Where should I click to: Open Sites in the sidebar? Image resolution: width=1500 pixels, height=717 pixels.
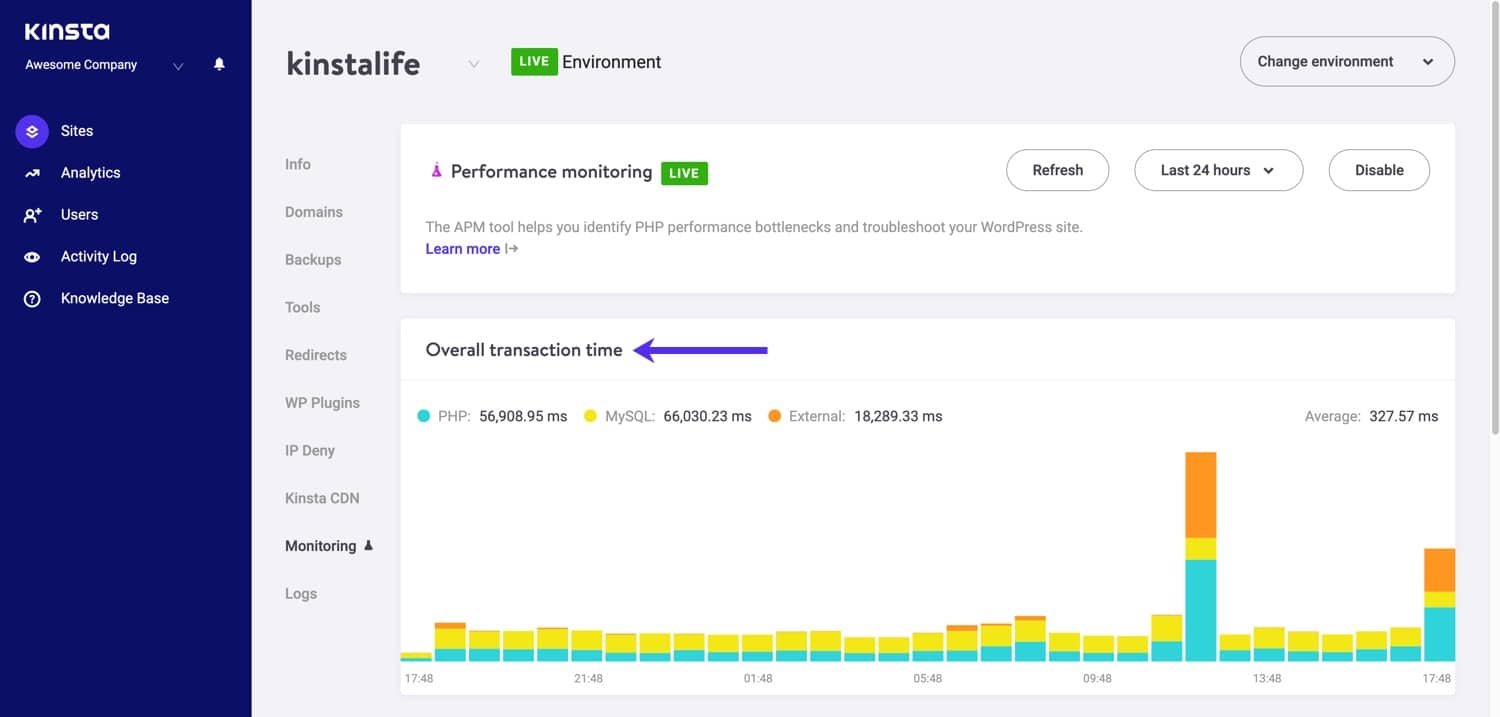tap(77, 131)
